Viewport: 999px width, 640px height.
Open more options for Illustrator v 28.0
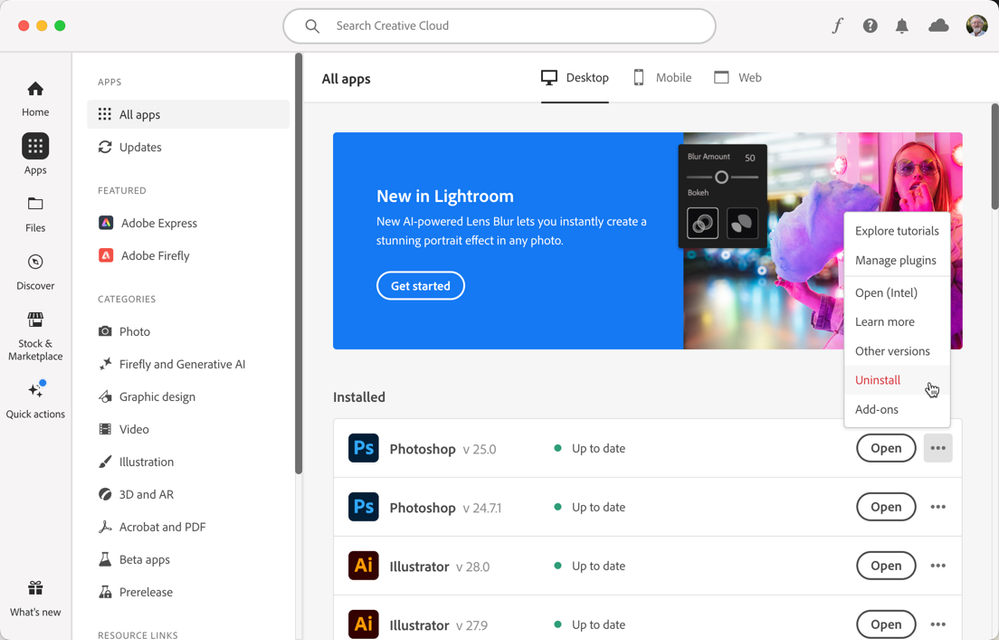[x=938, y=565]
